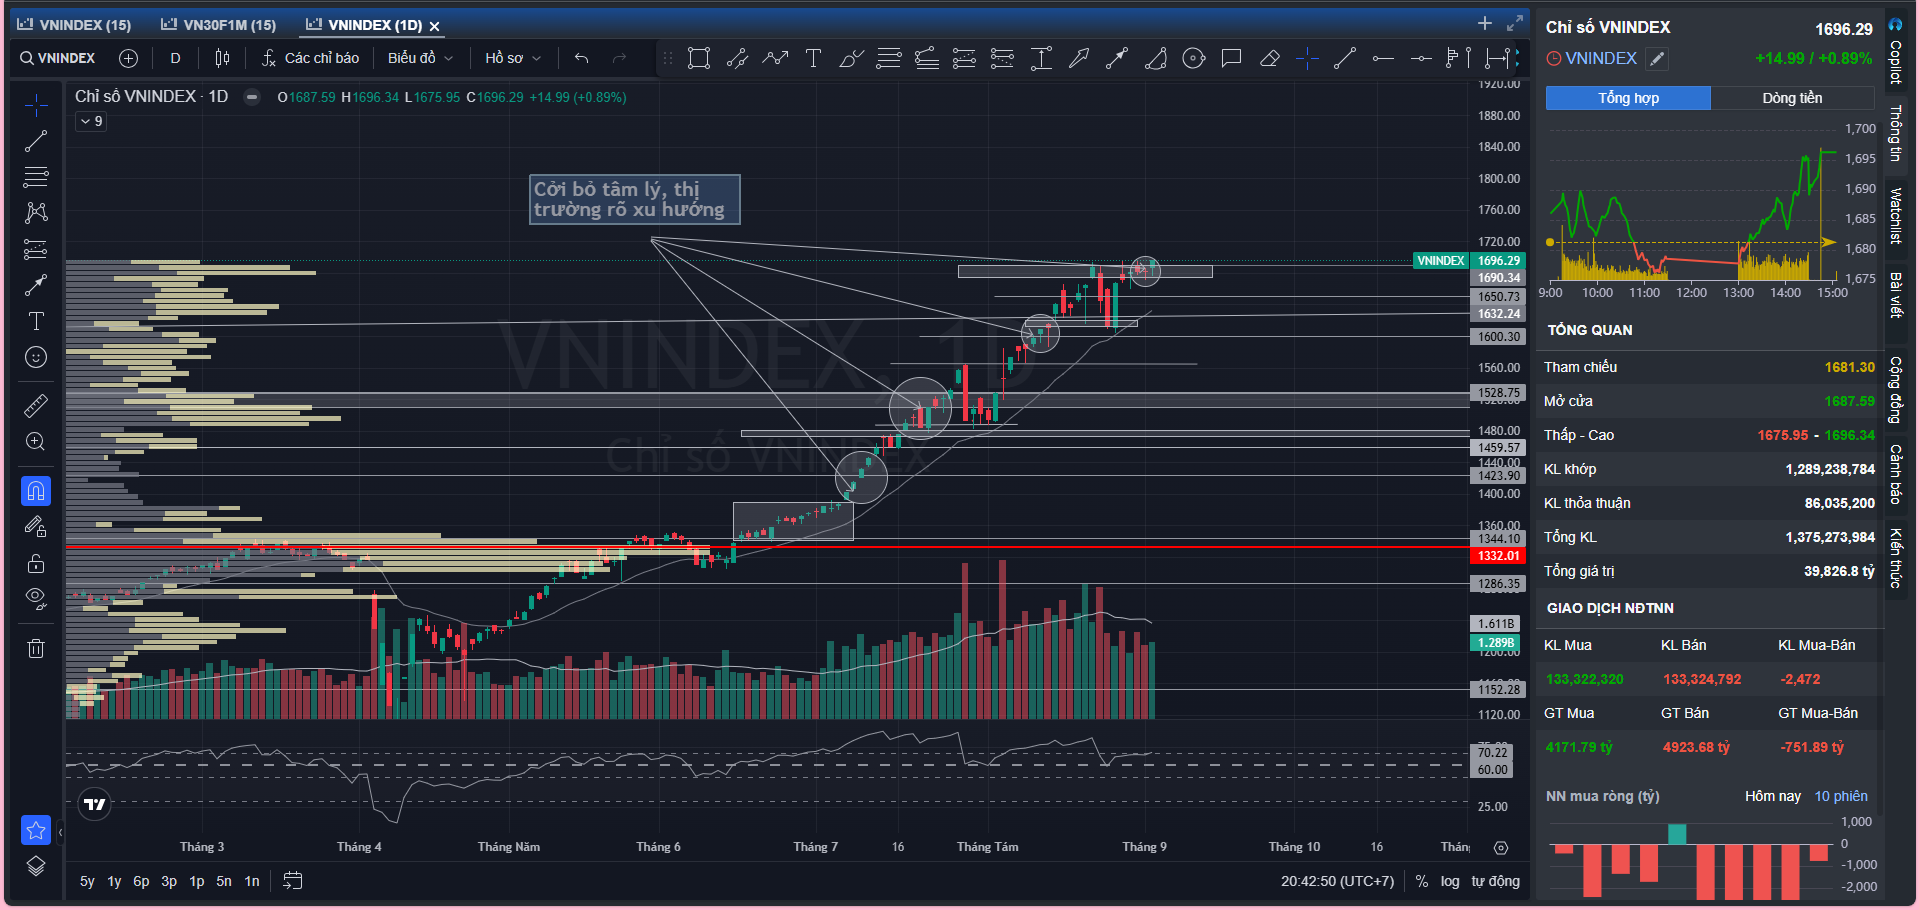Select the trend line with nodes tool
The height and width of the screenshot is (910, 1919).
[737, 58]
